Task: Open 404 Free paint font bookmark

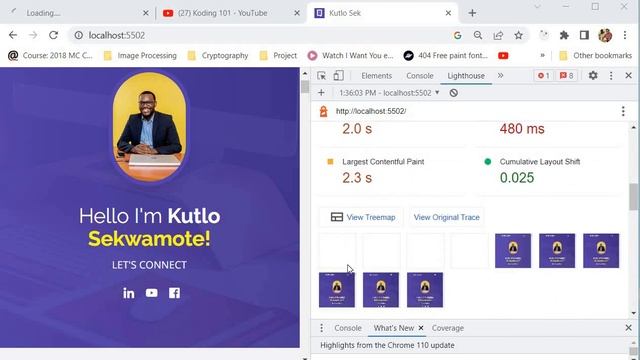Action: pos(446,56)
